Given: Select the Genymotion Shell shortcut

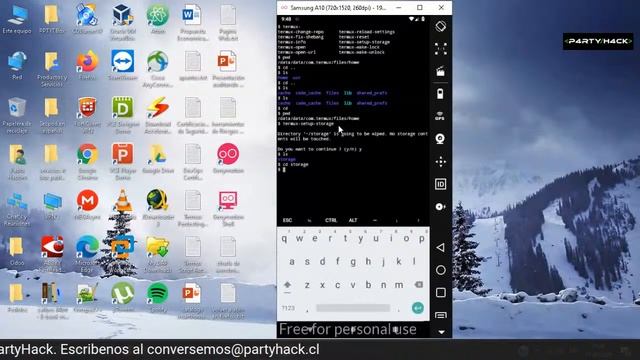Looking at the screenshot, I should coord(228,209).
